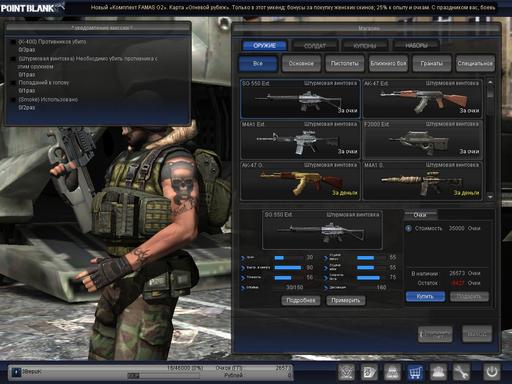Open the НАБОРЫ tab
The image size is (512, 384).
pyautogui.click(x=416, y=46)
